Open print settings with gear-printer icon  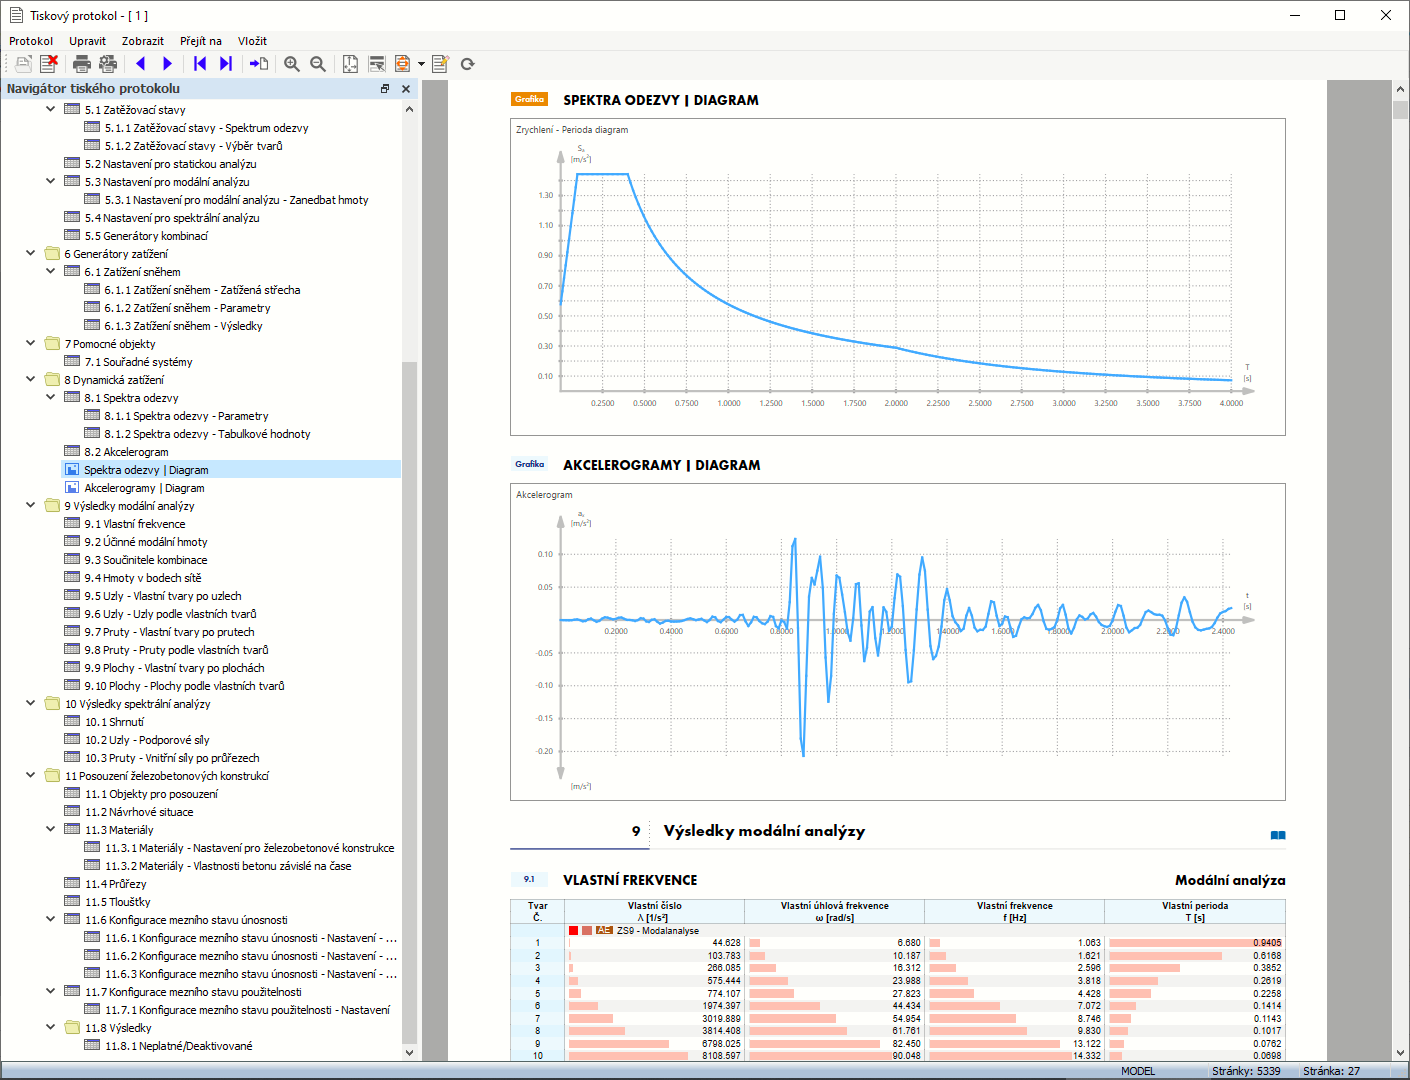pos(108,64)
